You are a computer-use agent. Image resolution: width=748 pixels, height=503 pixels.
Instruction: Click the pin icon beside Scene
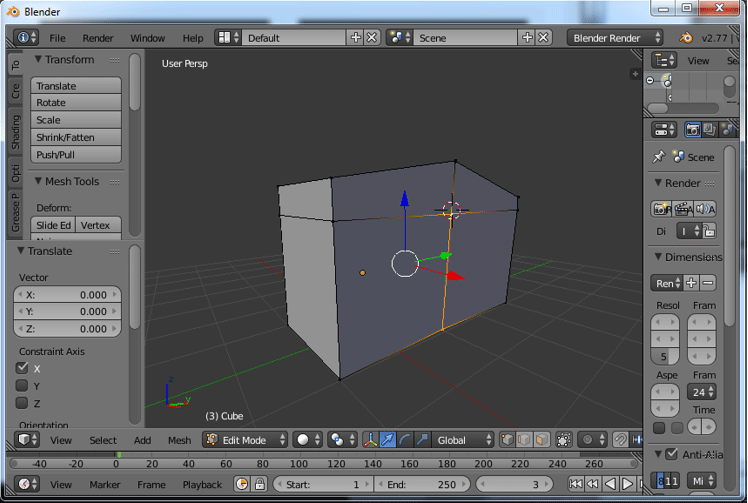tap(658, 157)
